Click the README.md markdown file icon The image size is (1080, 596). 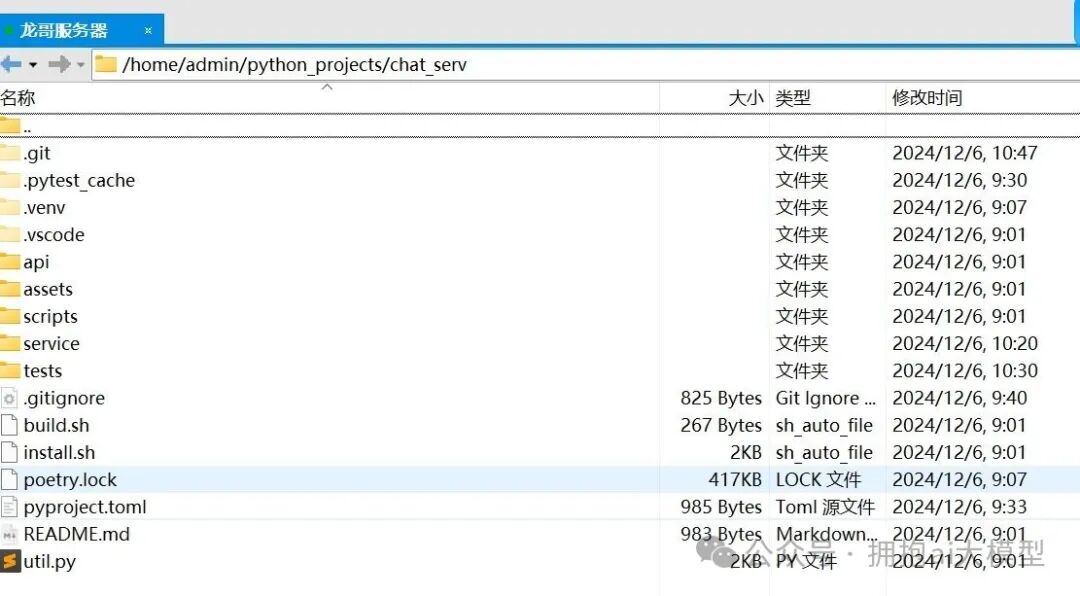coord(9,534)
